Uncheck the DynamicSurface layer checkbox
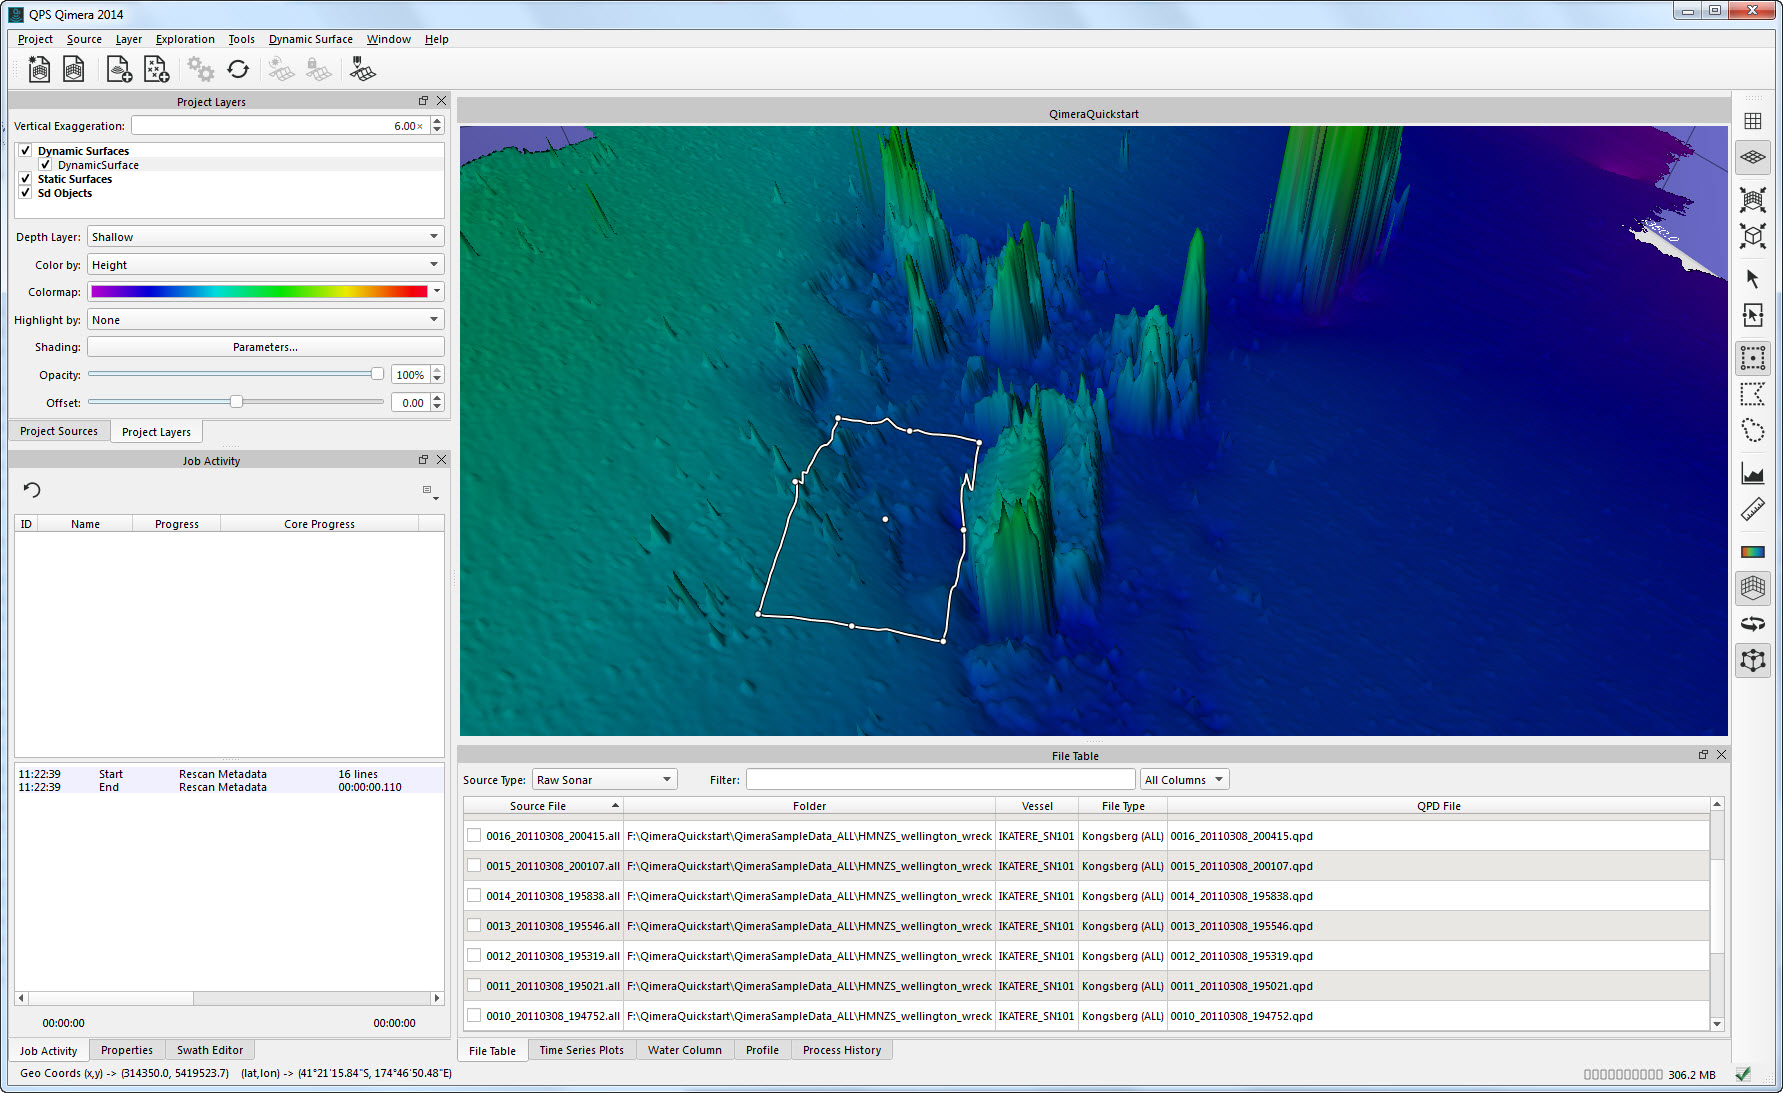1783x1093 pixels. [x=45, y=165]
